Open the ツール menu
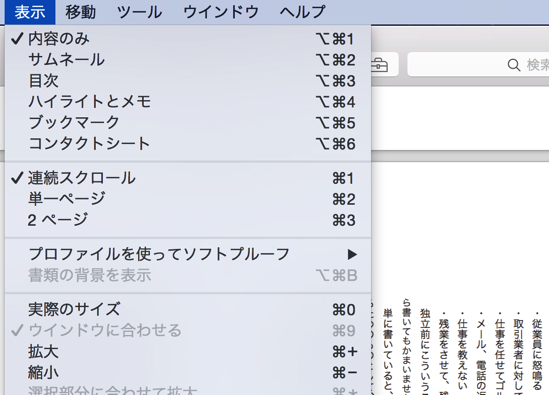The height and width of the screenshot is (395, 549). pyautogui.click(x=139, y=12)
